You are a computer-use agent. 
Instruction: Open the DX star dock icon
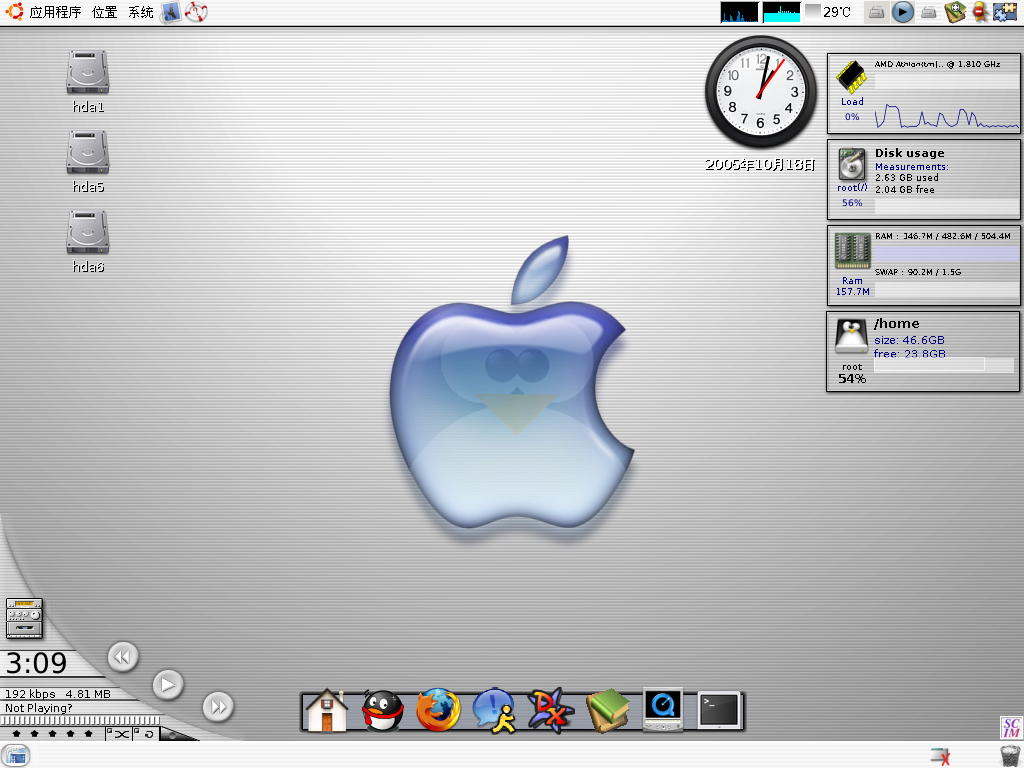point(551,710)
